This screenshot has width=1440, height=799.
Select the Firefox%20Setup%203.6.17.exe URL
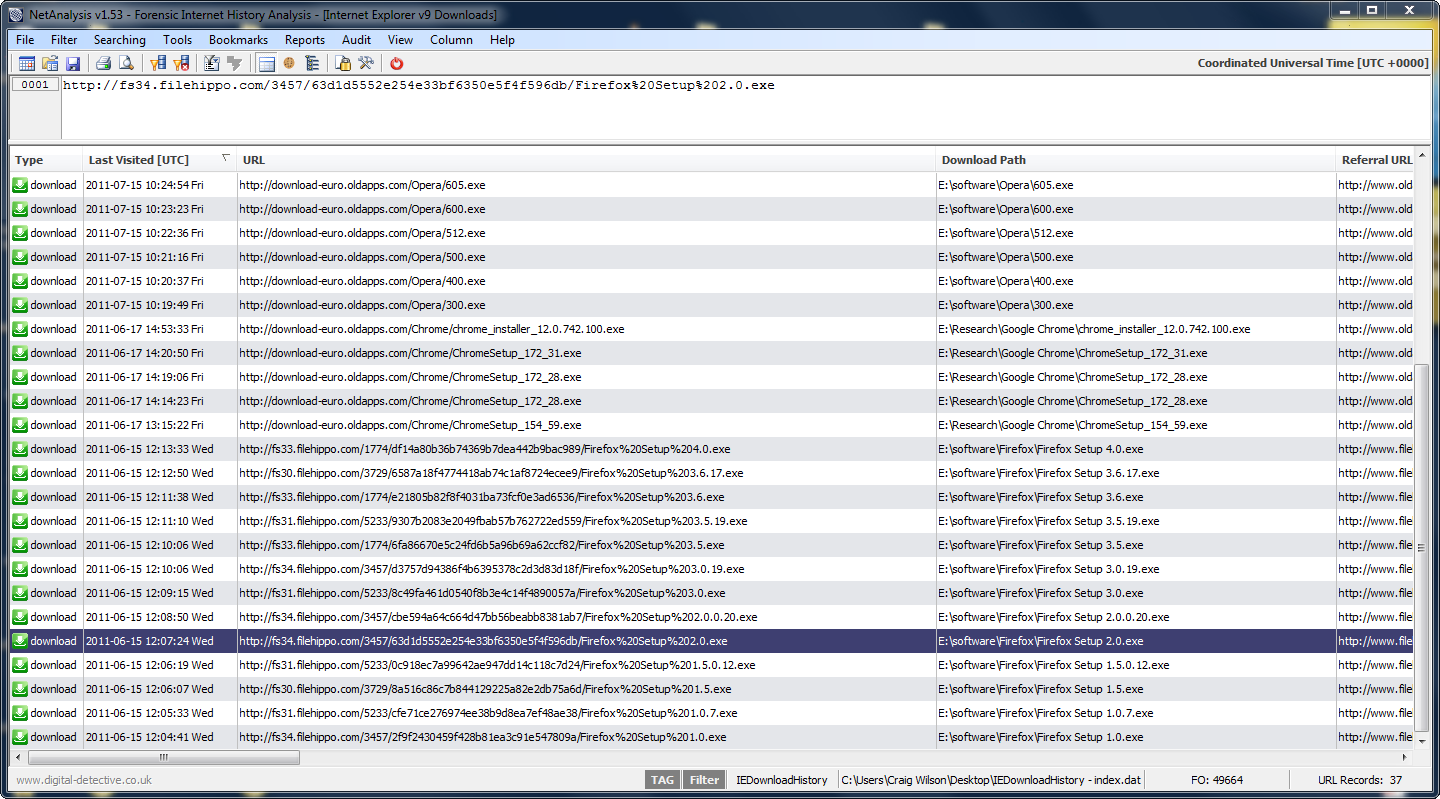point(491,473)
